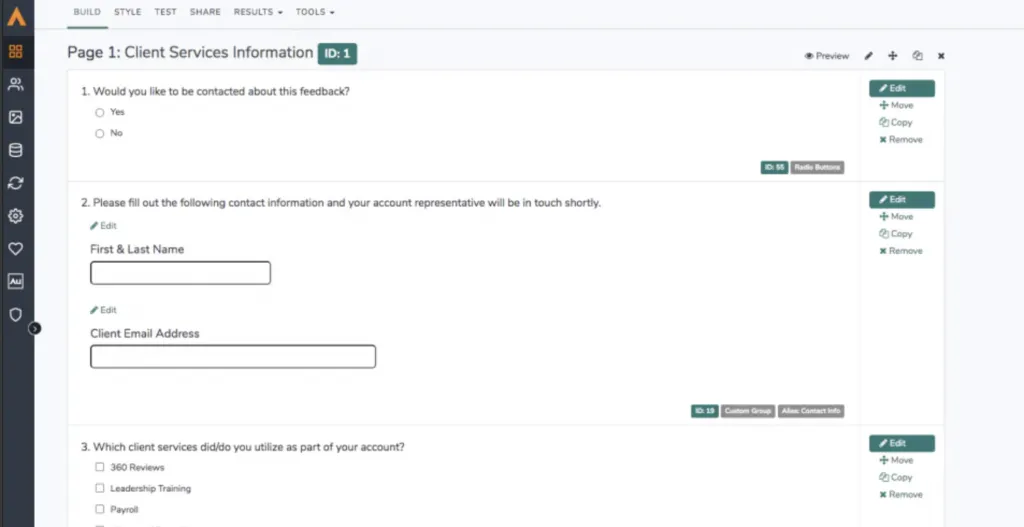Image resolution: width=1024 pixels, height=527 pixels.
Task: Switch to the Share tab
Action: point(205,12)
